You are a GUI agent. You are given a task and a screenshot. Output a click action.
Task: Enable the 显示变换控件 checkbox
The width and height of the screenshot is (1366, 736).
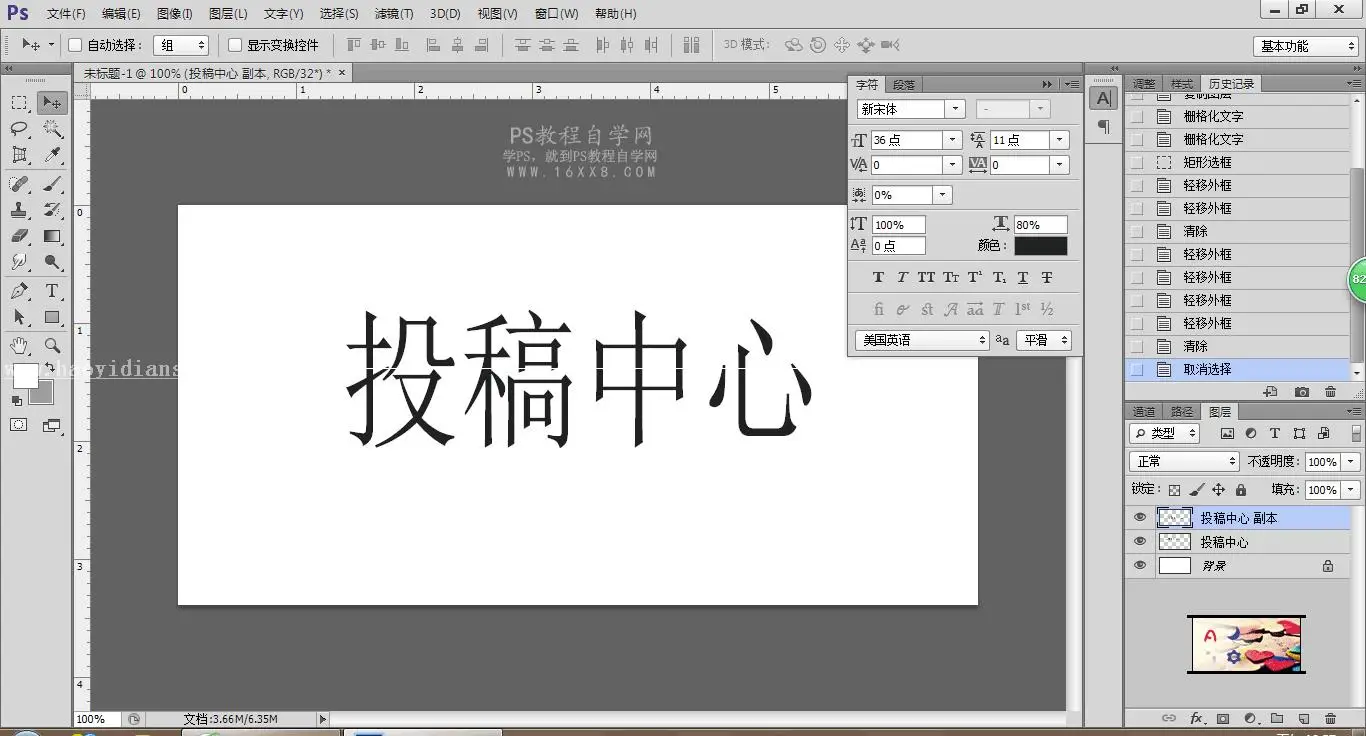pos(235,45)
